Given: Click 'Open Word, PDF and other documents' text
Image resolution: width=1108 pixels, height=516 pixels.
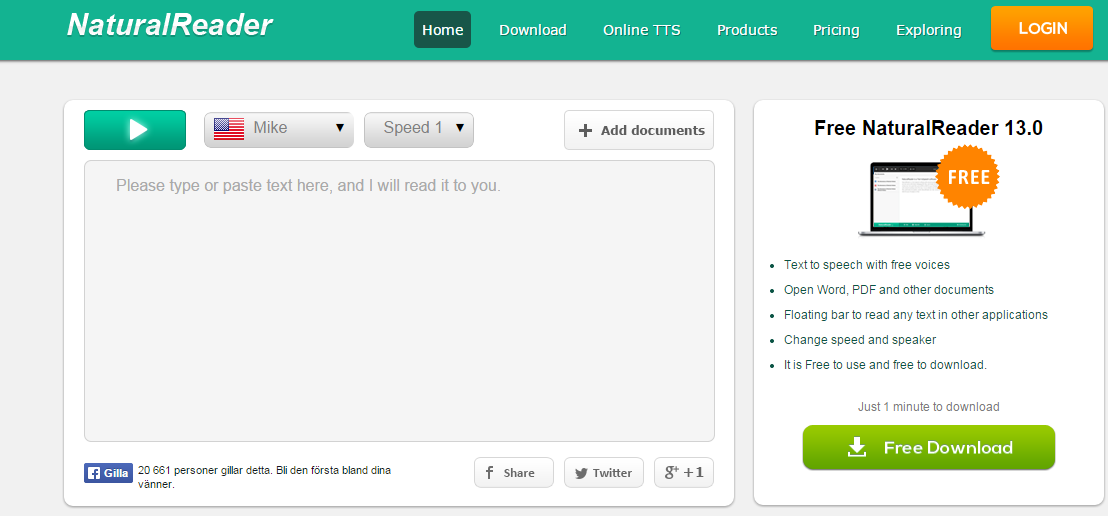Looking at the screenshot, I should (x=889, y=290).
